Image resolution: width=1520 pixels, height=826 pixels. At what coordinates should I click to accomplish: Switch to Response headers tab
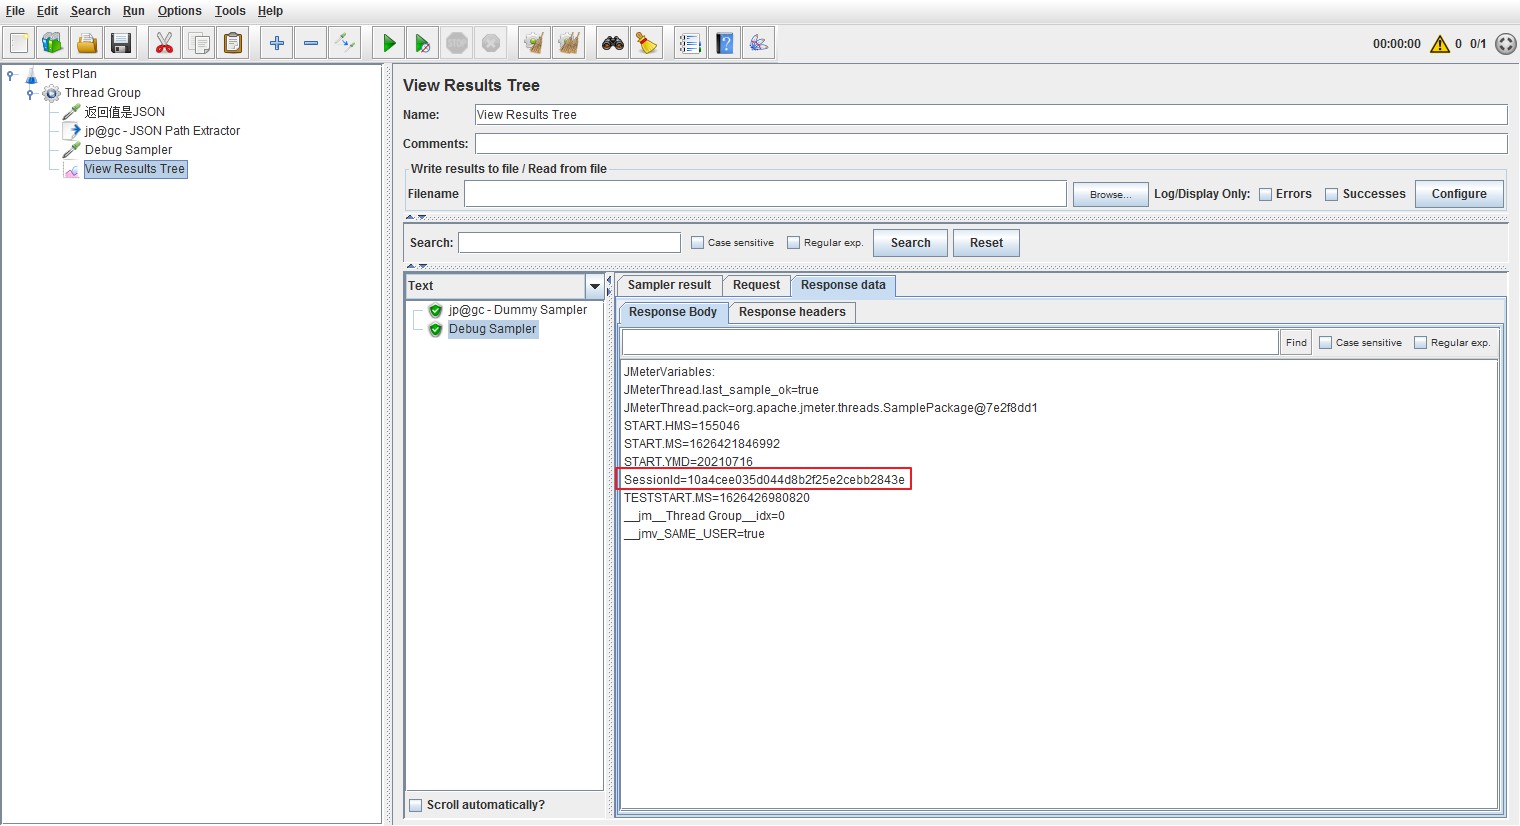(792, 312)
